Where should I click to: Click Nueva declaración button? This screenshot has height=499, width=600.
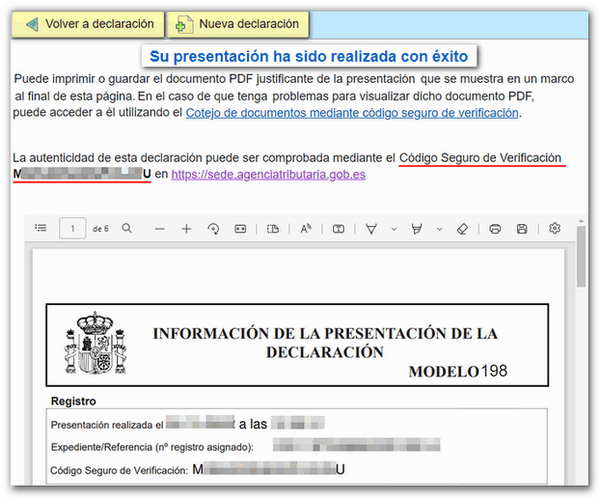click(x=238, y=23)
